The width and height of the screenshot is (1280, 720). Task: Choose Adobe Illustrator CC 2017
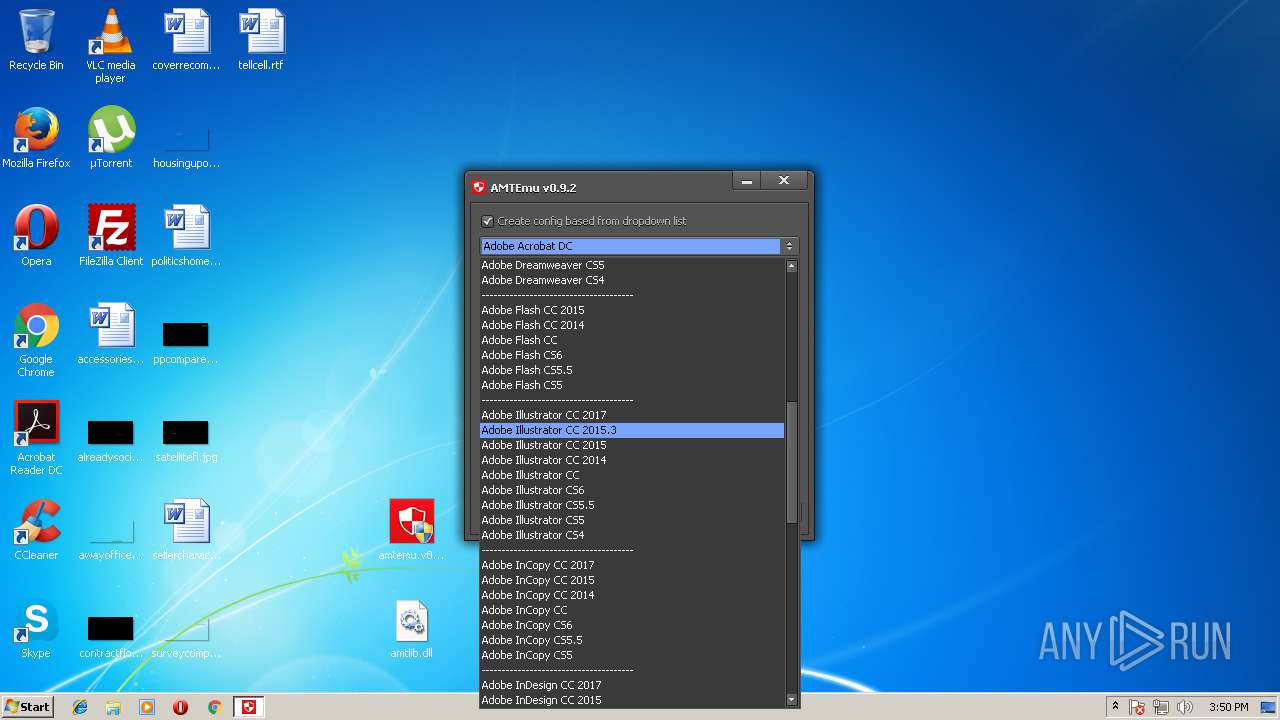click(632, 415)
